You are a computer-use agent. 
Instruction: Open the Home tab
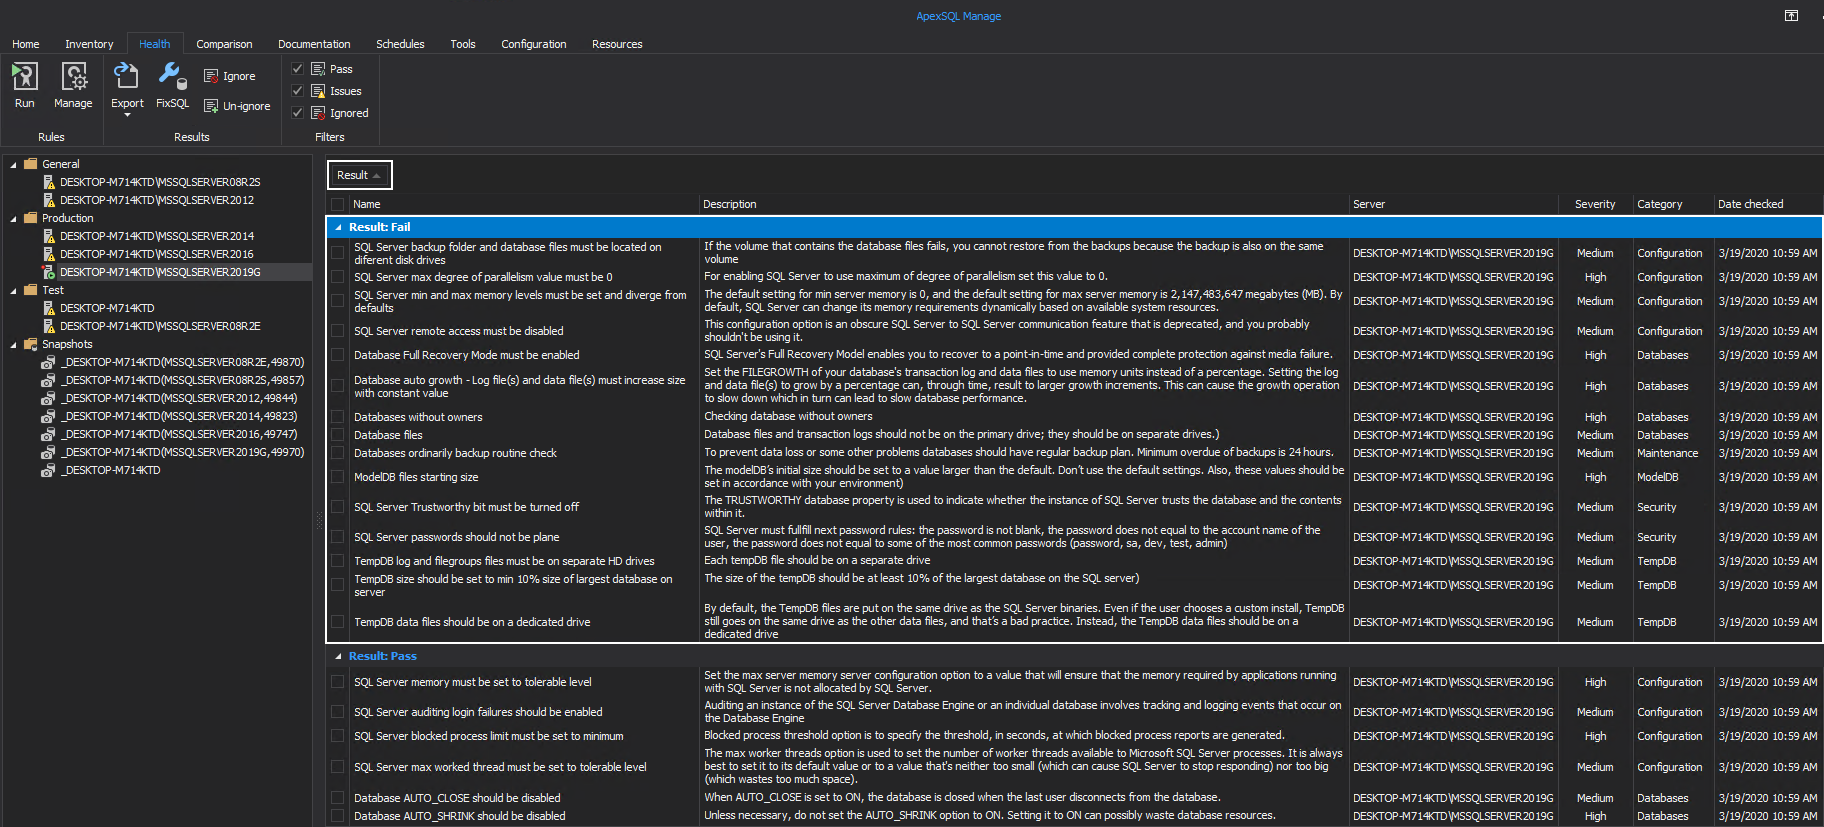click(x=26, y=44)
